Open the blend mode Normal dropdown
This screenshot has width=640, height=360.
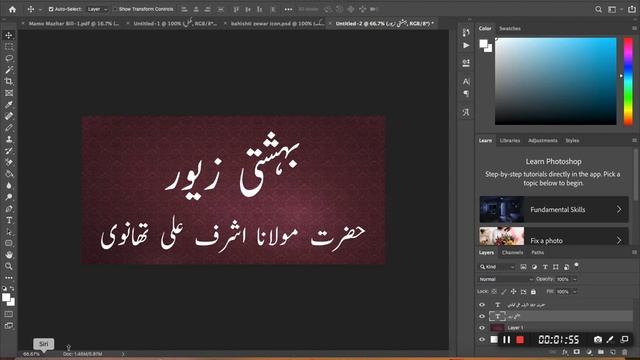(x=506, y=279)
